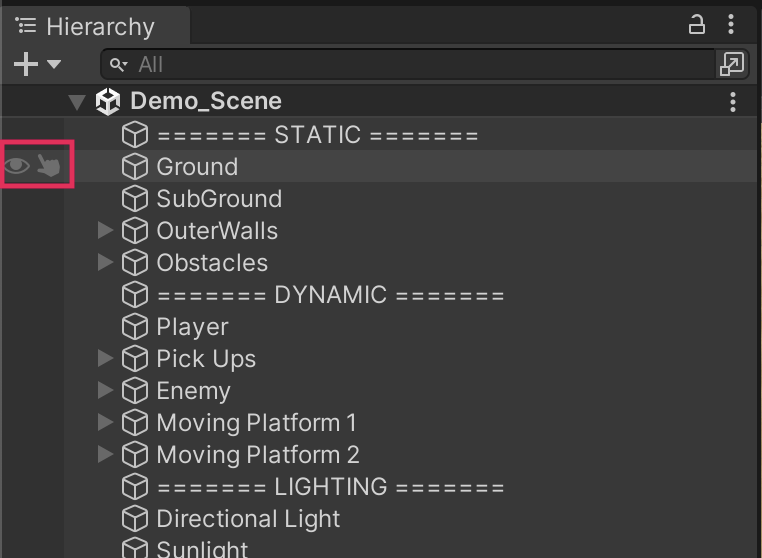This screenshot has height=558, width=762.
Task: Click the search magnifier icon
Action: (x=120, y=64)
